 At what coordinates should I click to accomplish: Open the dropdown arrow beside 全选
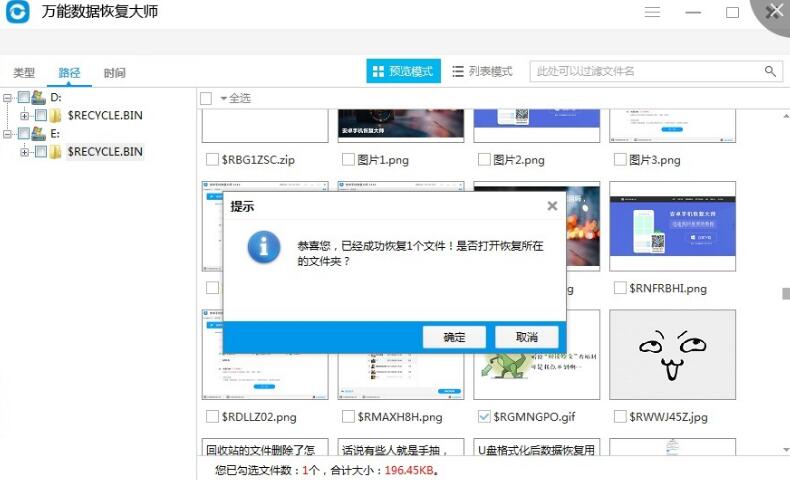(223, 99)
